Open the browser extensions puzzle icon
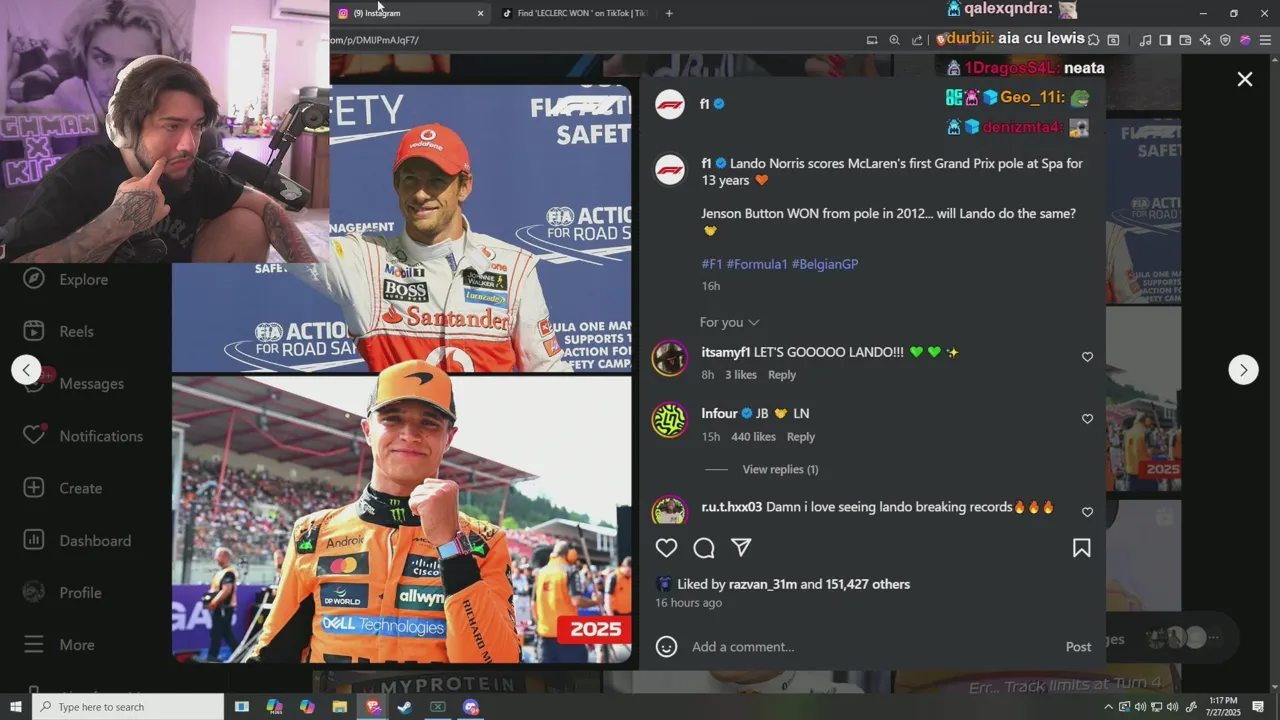The image size is (1280, 720). click(x=1093, y=40)
